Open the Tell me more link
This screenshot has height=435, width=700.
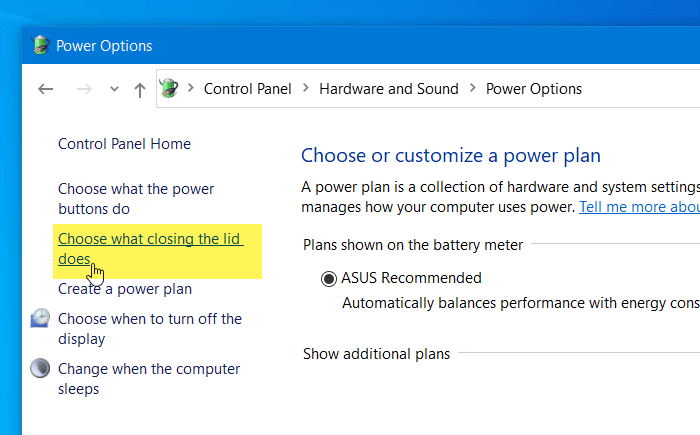pos(638,207)
